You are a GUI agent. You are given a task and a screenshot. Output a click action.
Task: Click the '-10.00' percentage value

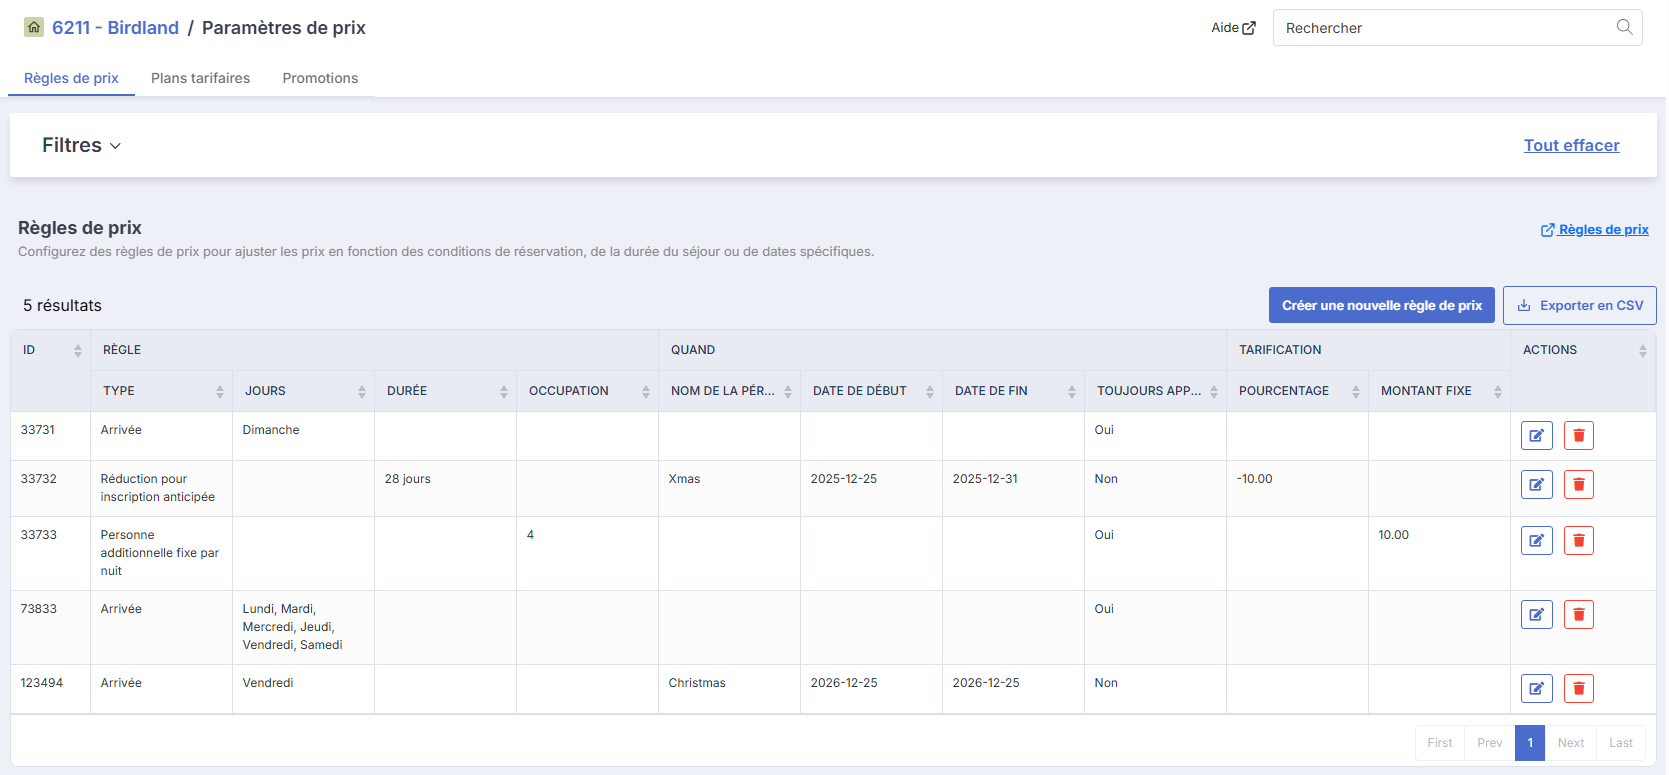[1254, 479]
